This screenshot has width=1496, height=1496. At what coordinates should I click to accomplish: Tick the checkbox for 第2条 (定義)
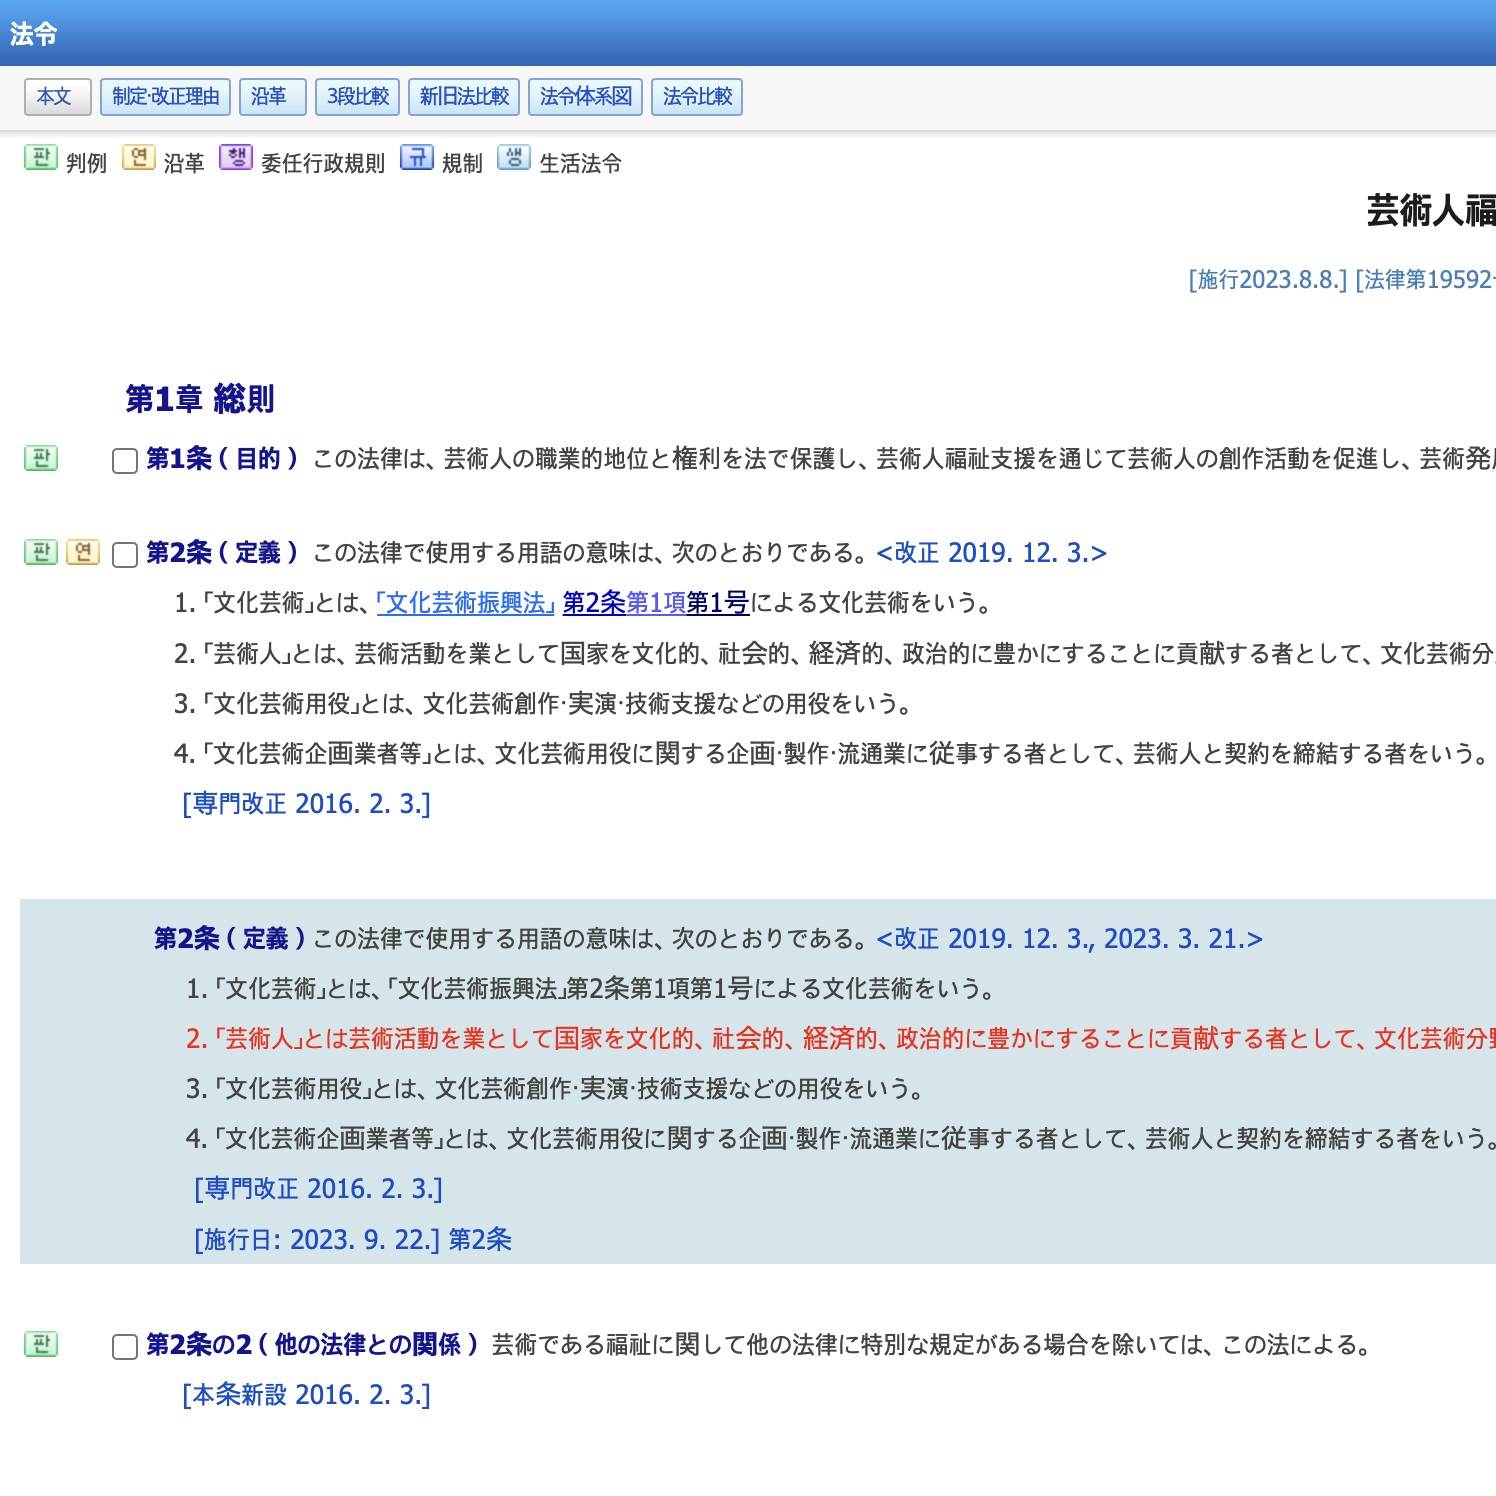pos(125,555)
